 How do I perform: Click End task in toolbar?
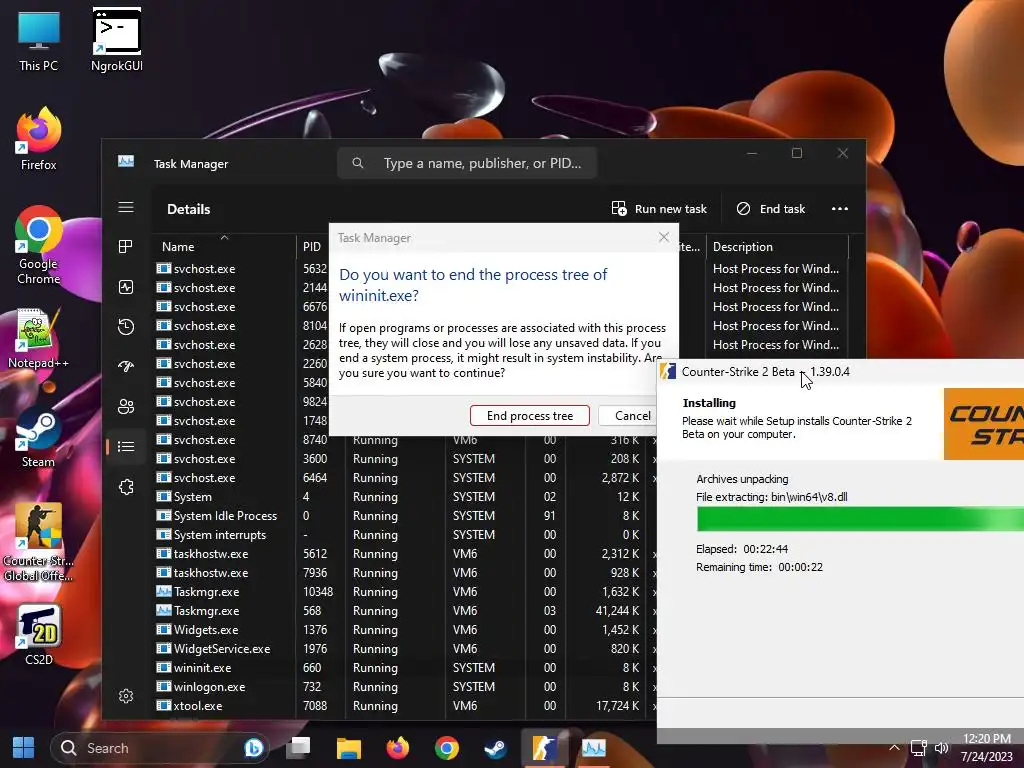[771, 209]
